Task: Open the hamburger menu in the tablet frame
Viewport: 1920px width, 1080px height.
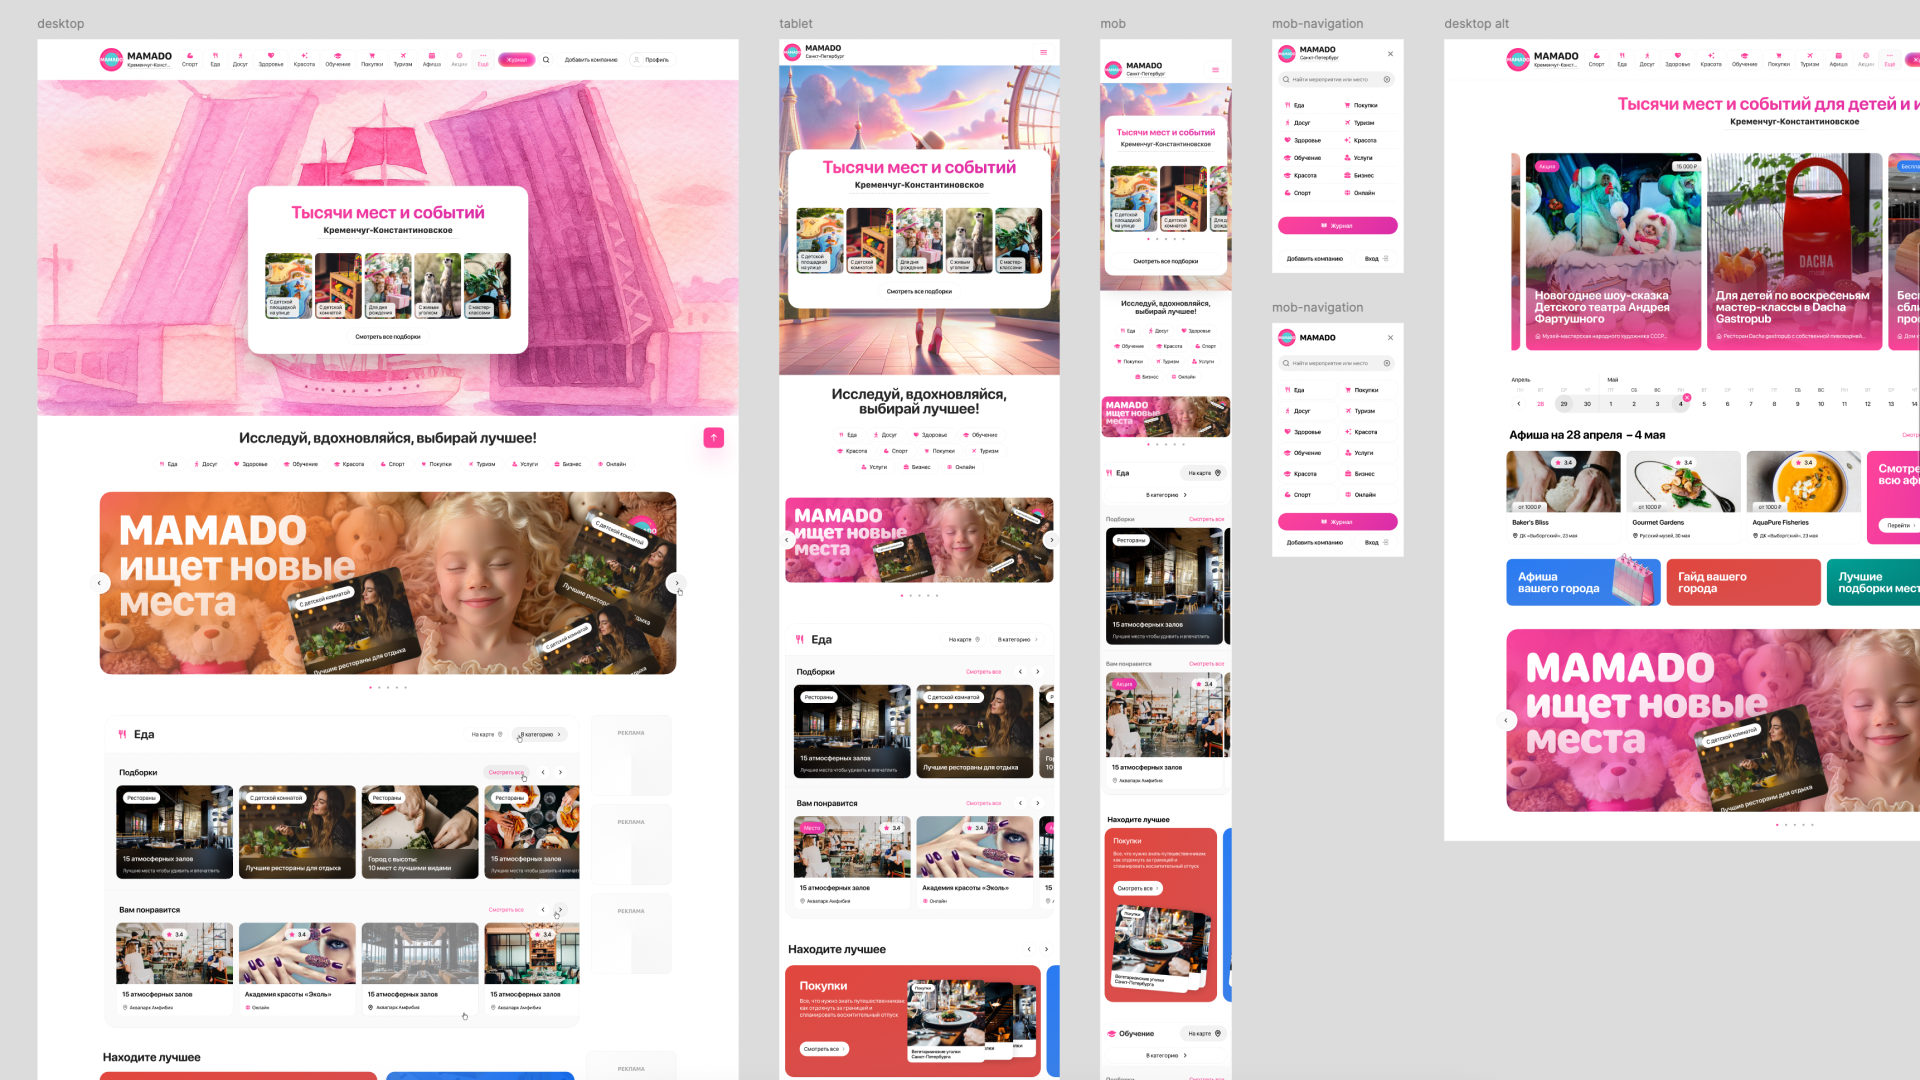Action: (1043, 53)
